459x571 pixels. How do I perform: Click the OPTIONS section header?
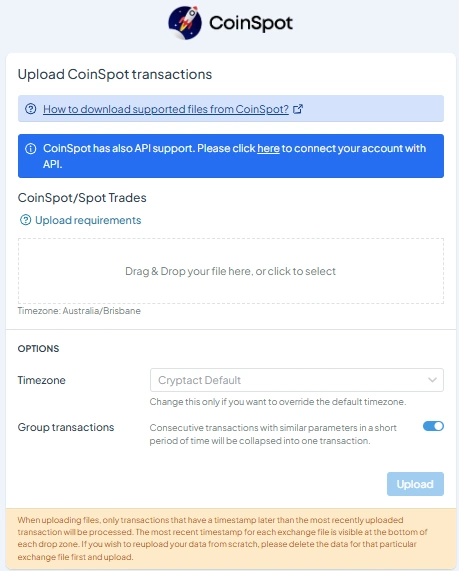pyautogui.click(x=38, y=348)
